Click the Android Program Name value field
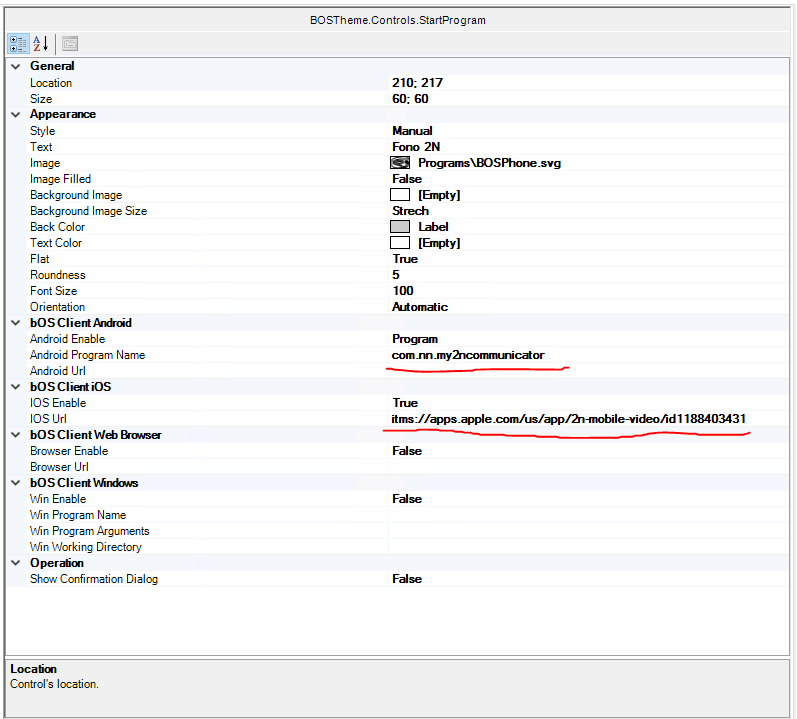The height and width of the screenshot is (719, 797). (x=468, y=355)
